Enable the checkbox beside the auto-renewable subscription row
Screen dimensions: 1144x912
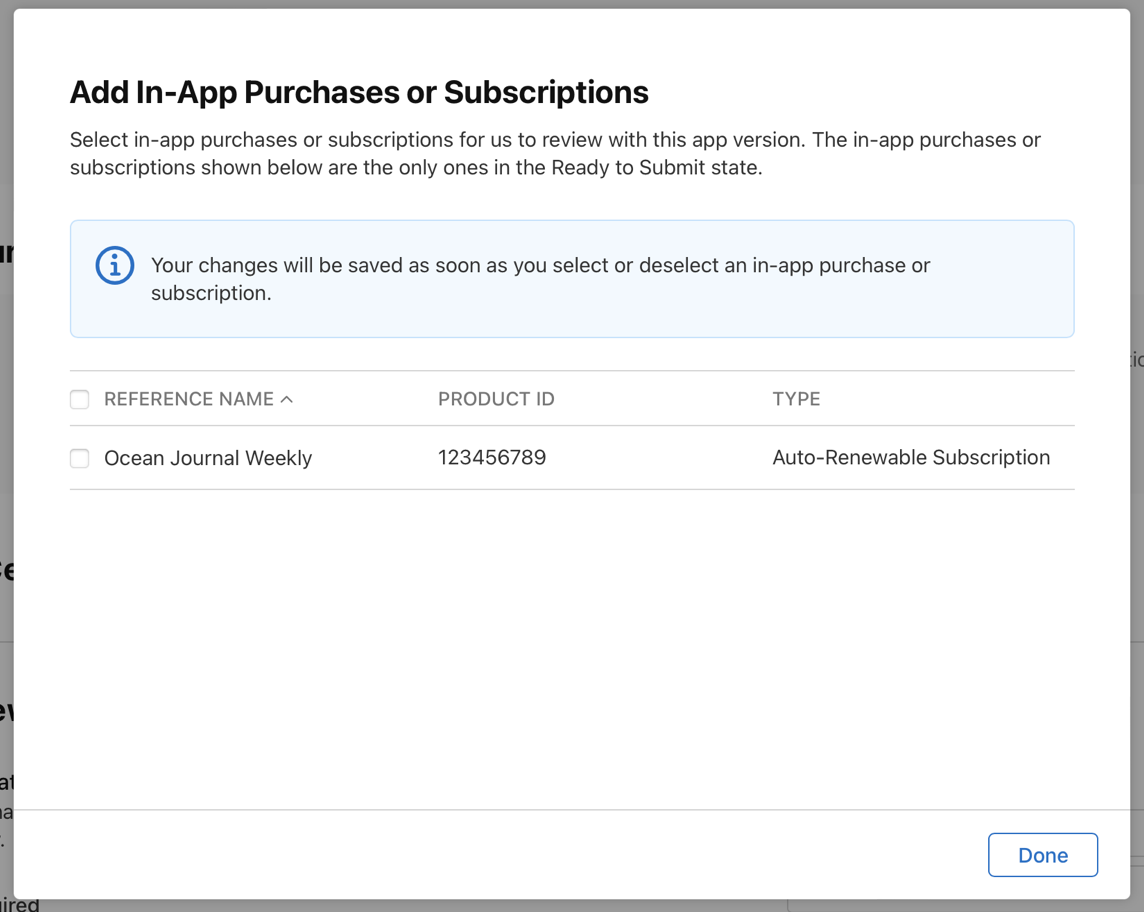point(79,458)
